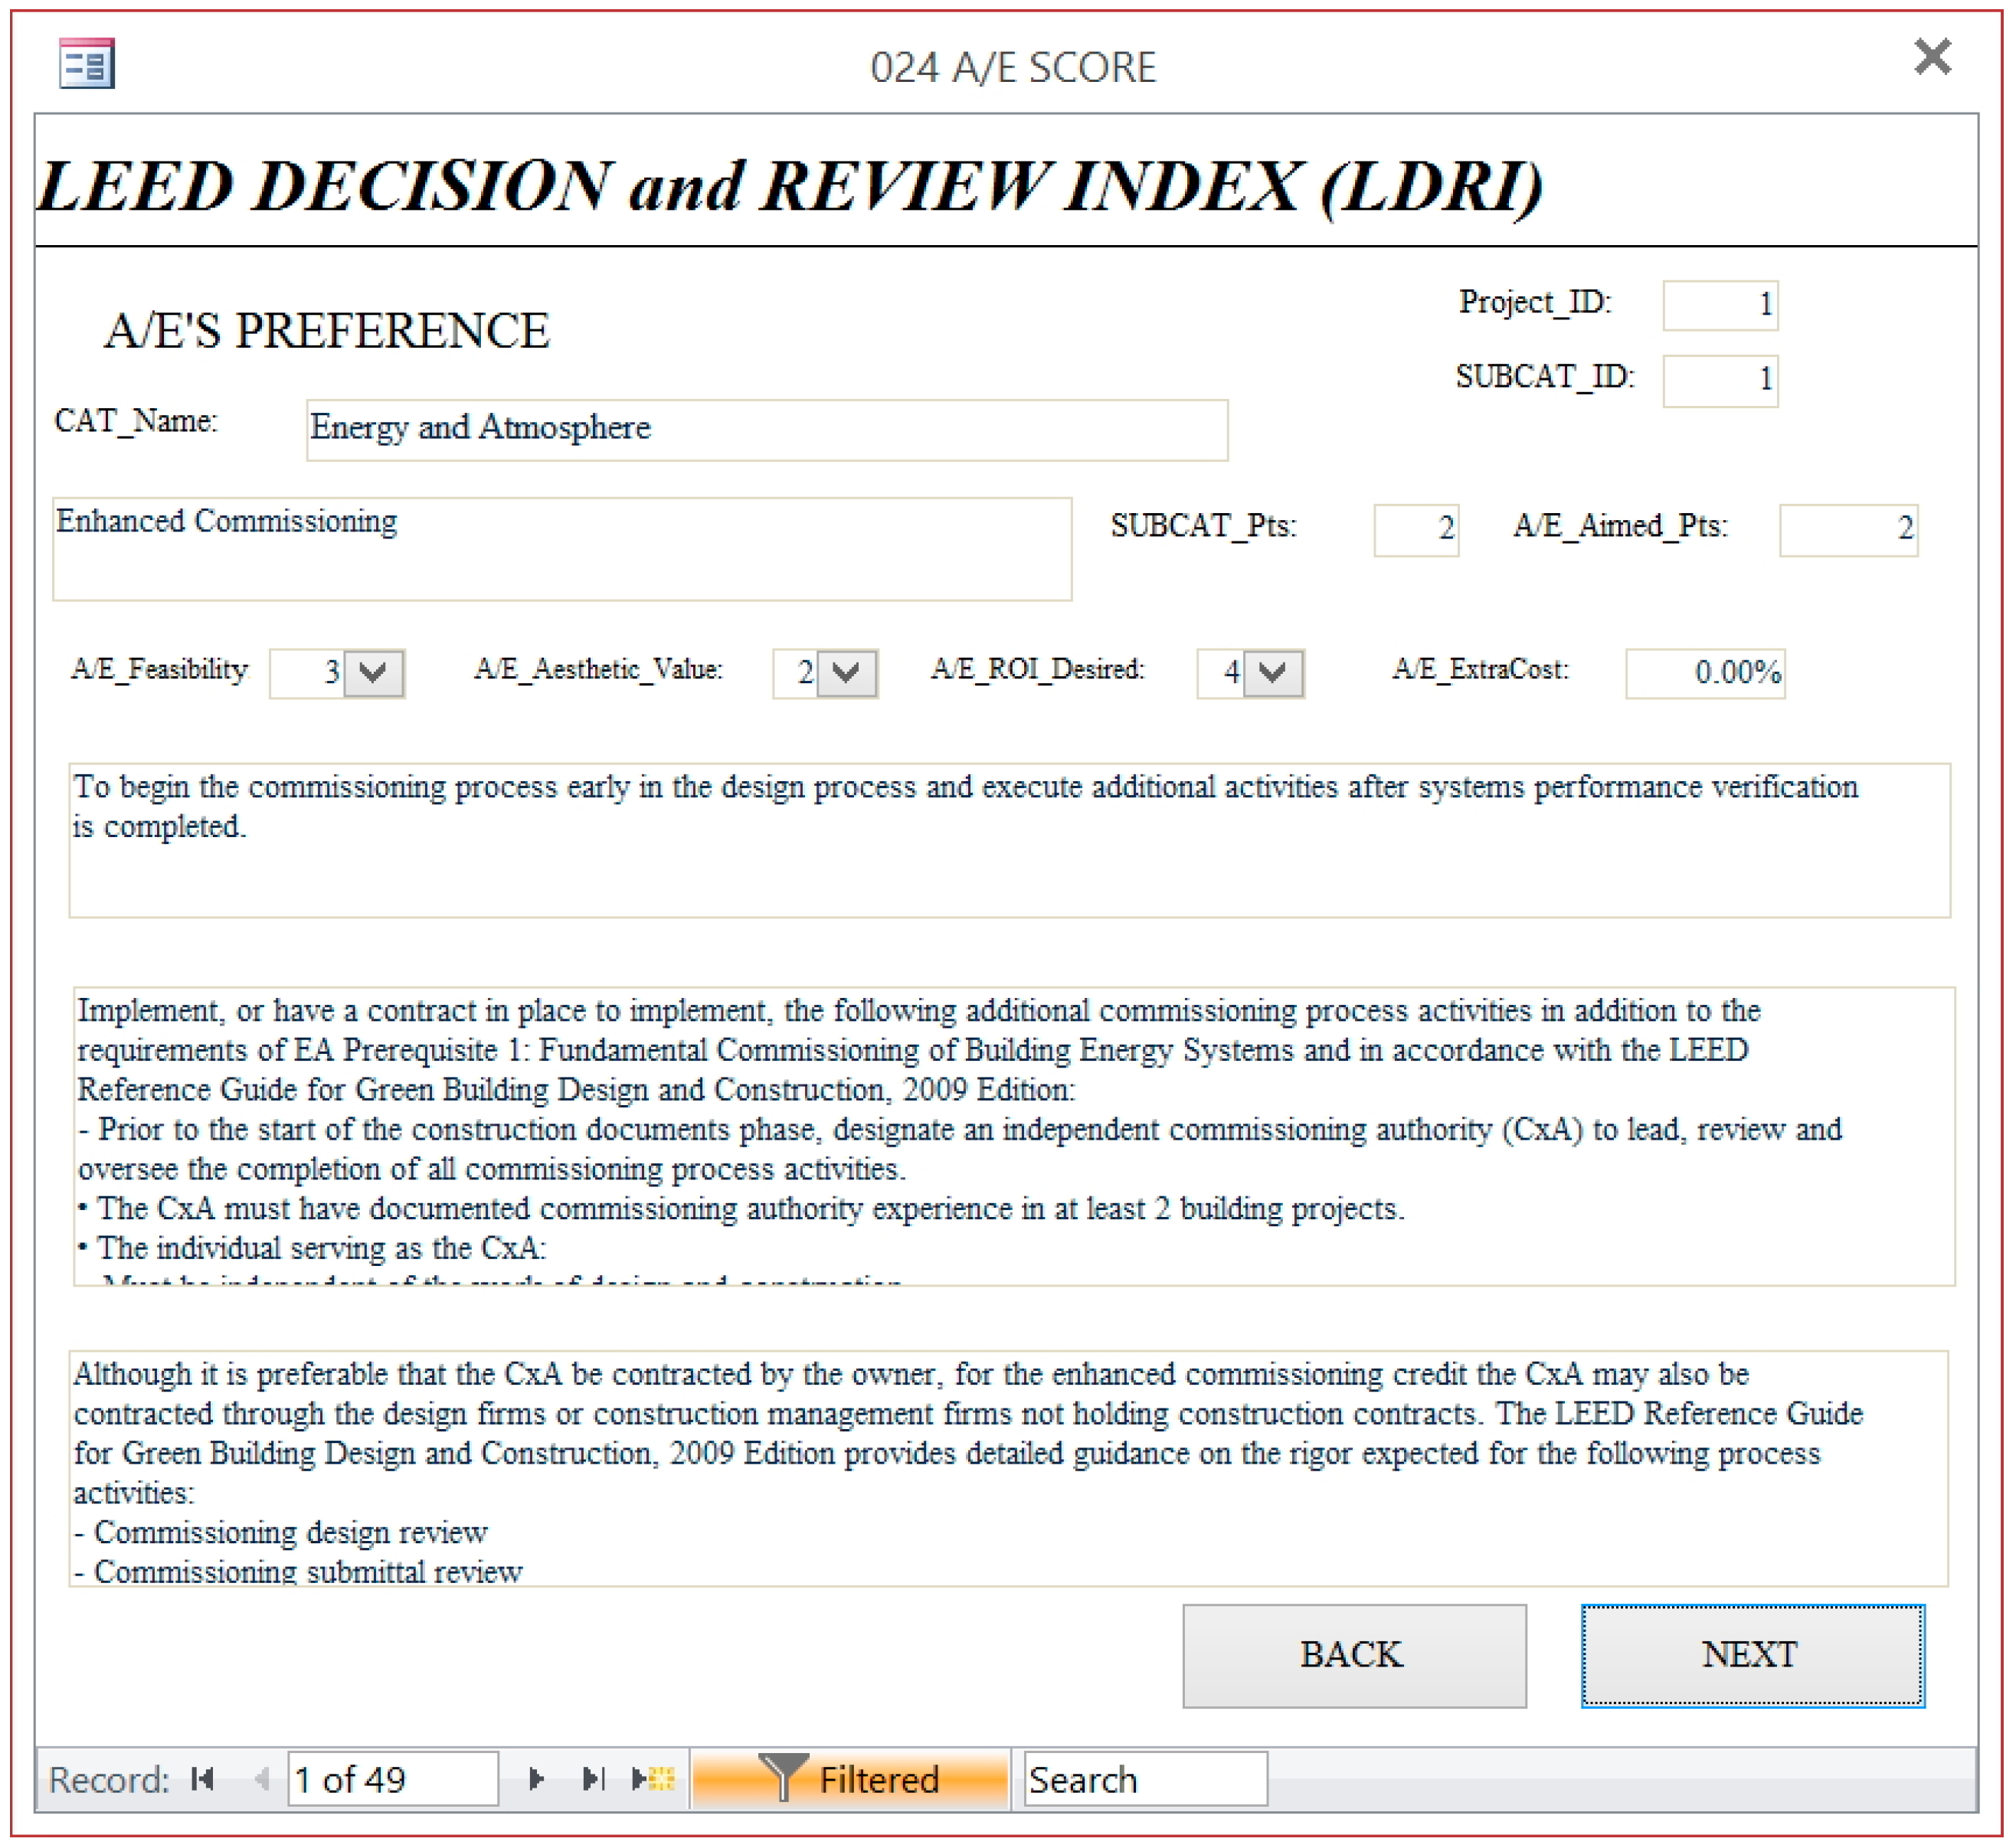Go to next record arrow
The image size is (2016, 1845).
(536, 1779)
